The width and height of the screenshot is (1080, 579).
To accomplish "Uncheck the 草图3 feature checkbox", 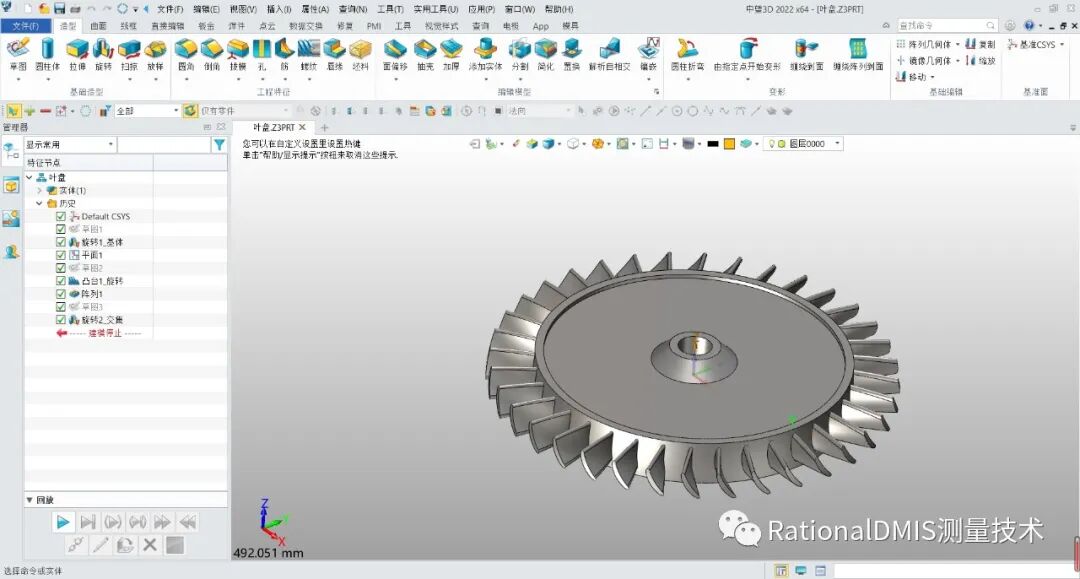I will point(61,307).
